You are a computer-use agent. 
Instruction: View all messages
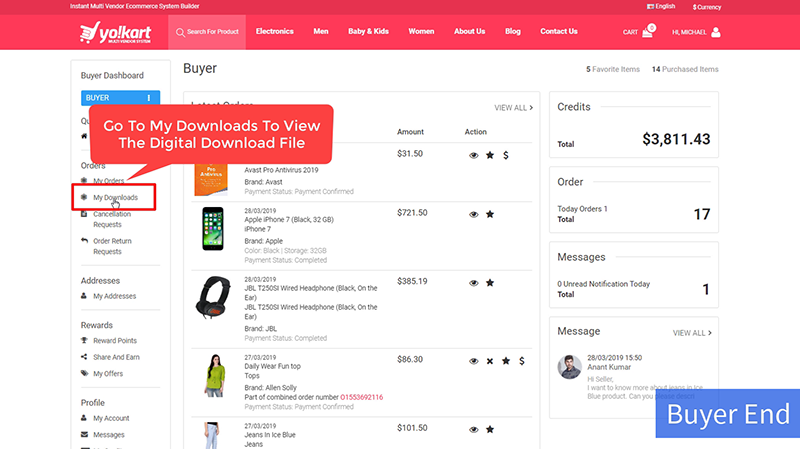coord(692,333)
